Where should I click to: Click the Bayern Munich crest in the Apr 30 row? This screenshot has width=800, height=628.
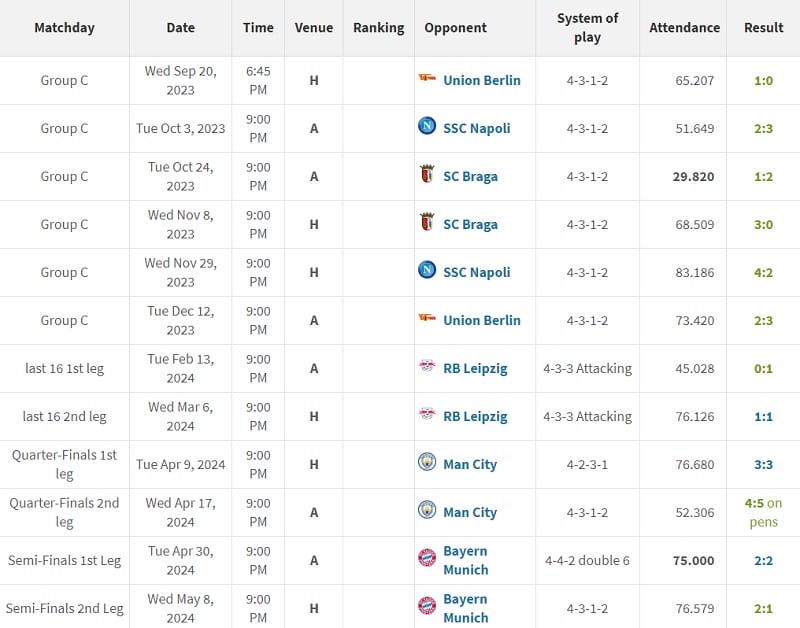point(427,559)
